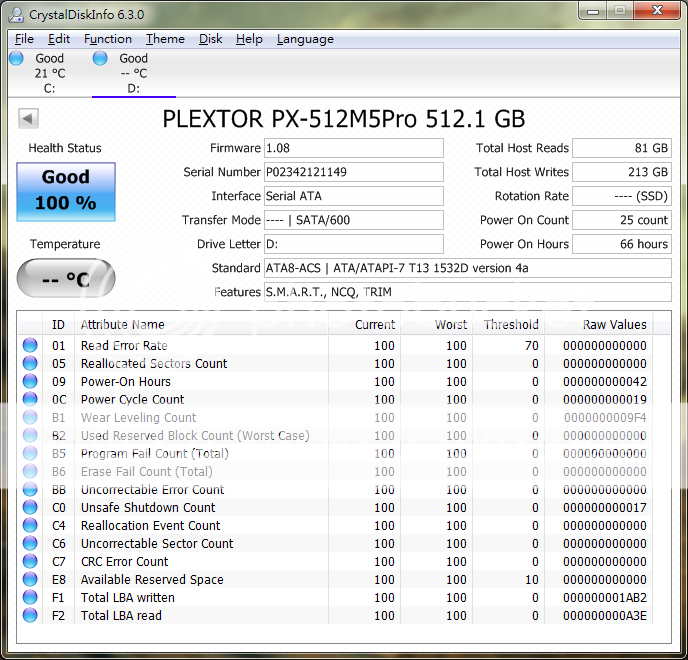Click status orb for Reallocation Event Count

[30, 525]
